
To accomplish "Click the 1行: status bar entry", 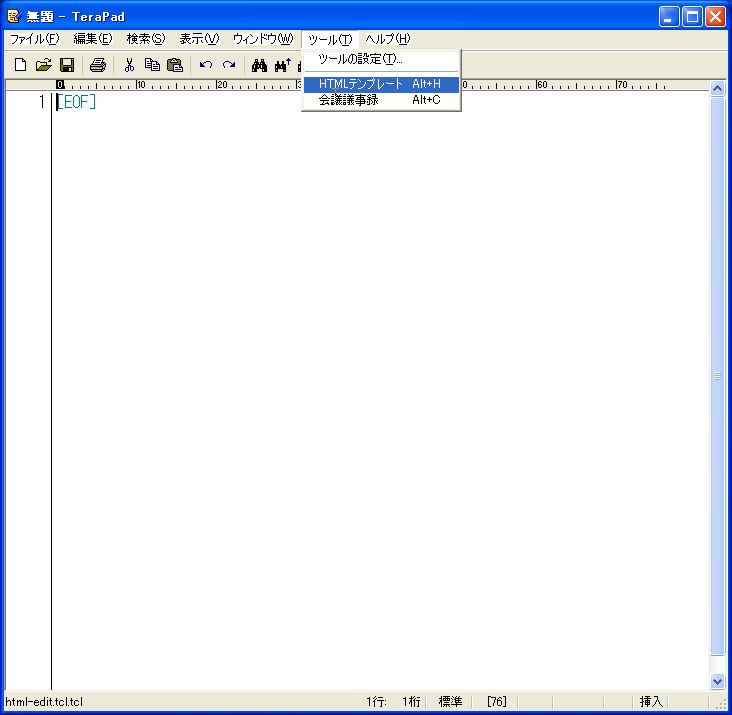I will pyautogui.click(x=376, y=701).
